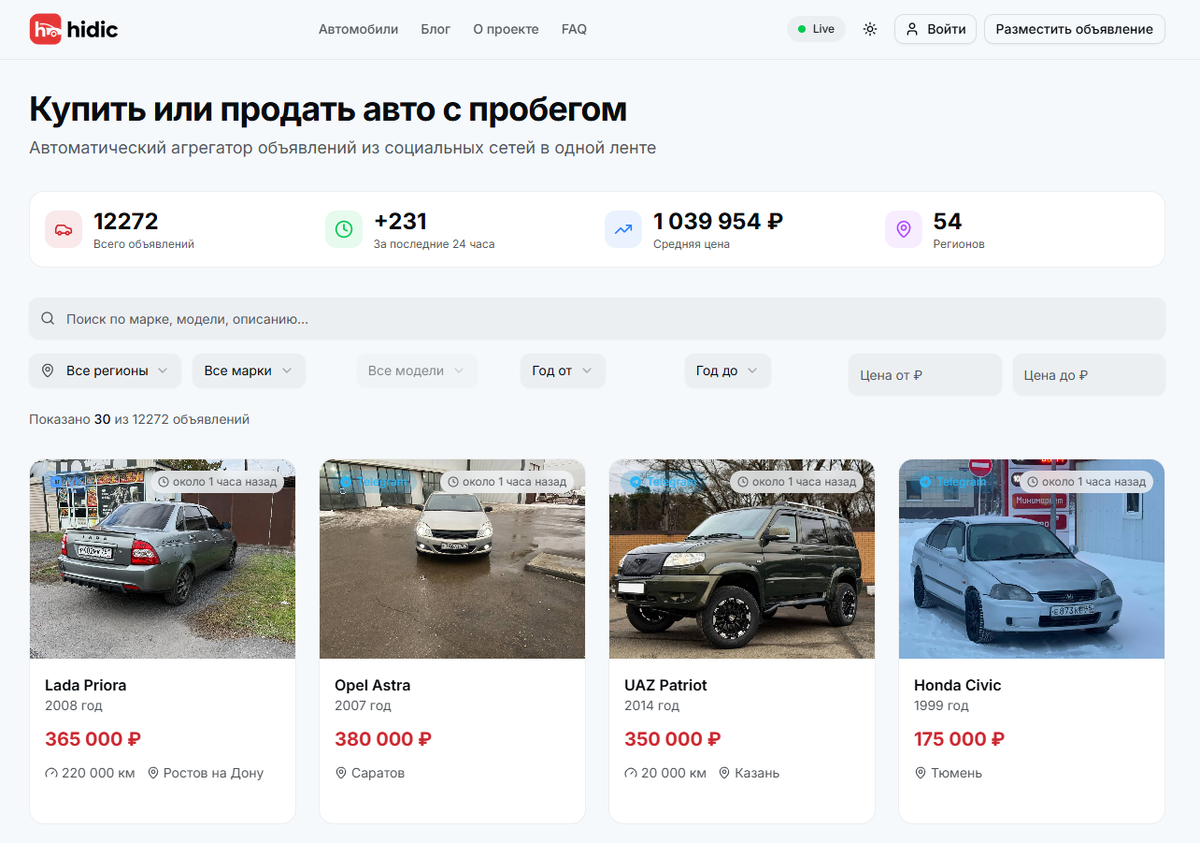Click the purple location pin beside 54

coord(903,229)
